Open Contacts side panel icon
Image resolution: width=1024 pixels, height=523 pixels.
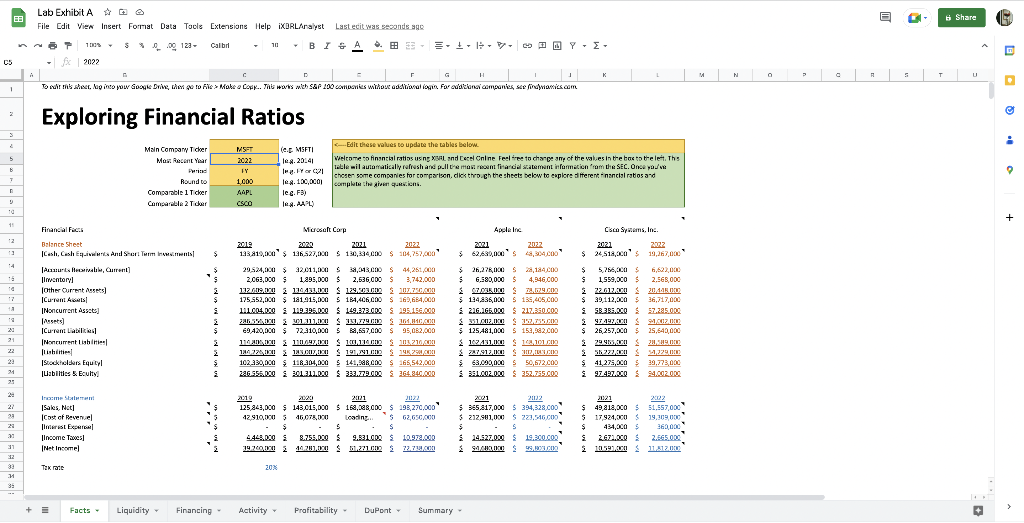[x=1010, y=140]
